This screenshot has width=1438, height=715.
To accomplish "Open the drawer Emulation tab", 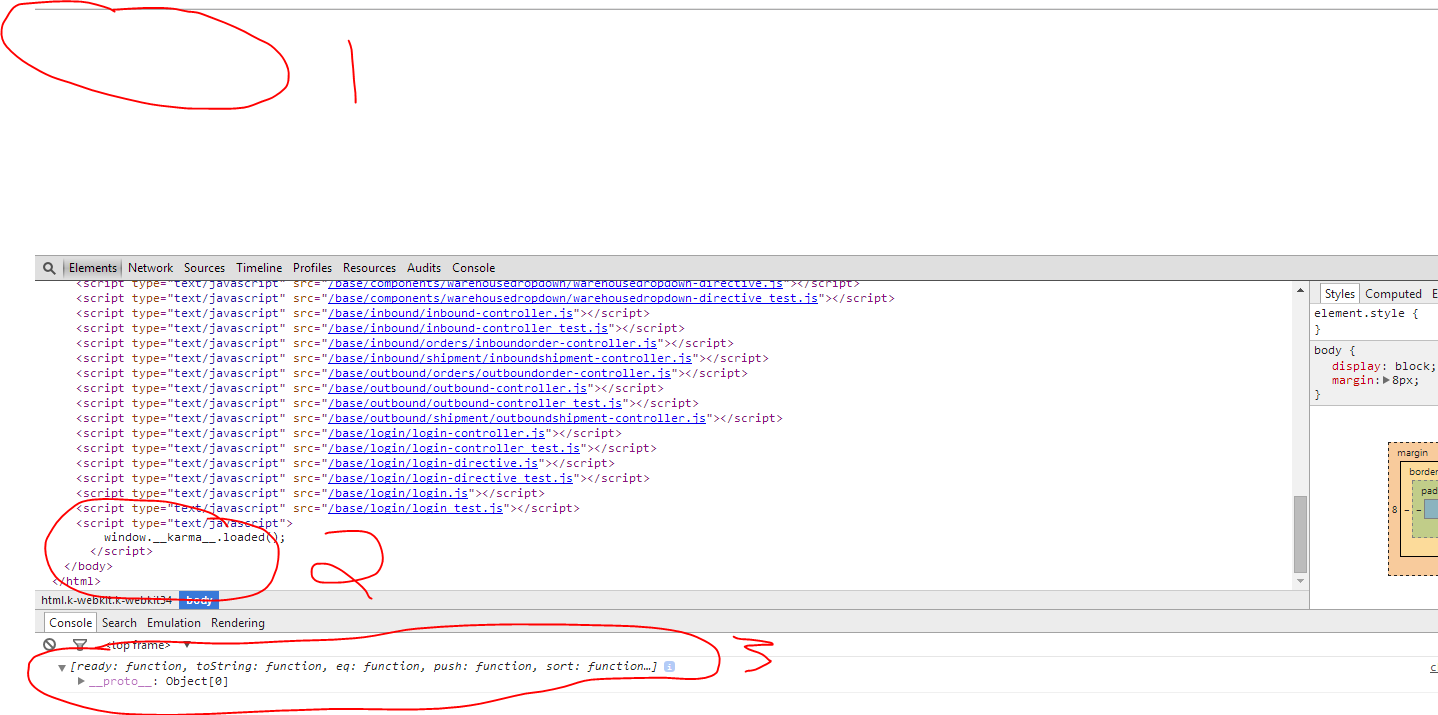I will 174,623.
